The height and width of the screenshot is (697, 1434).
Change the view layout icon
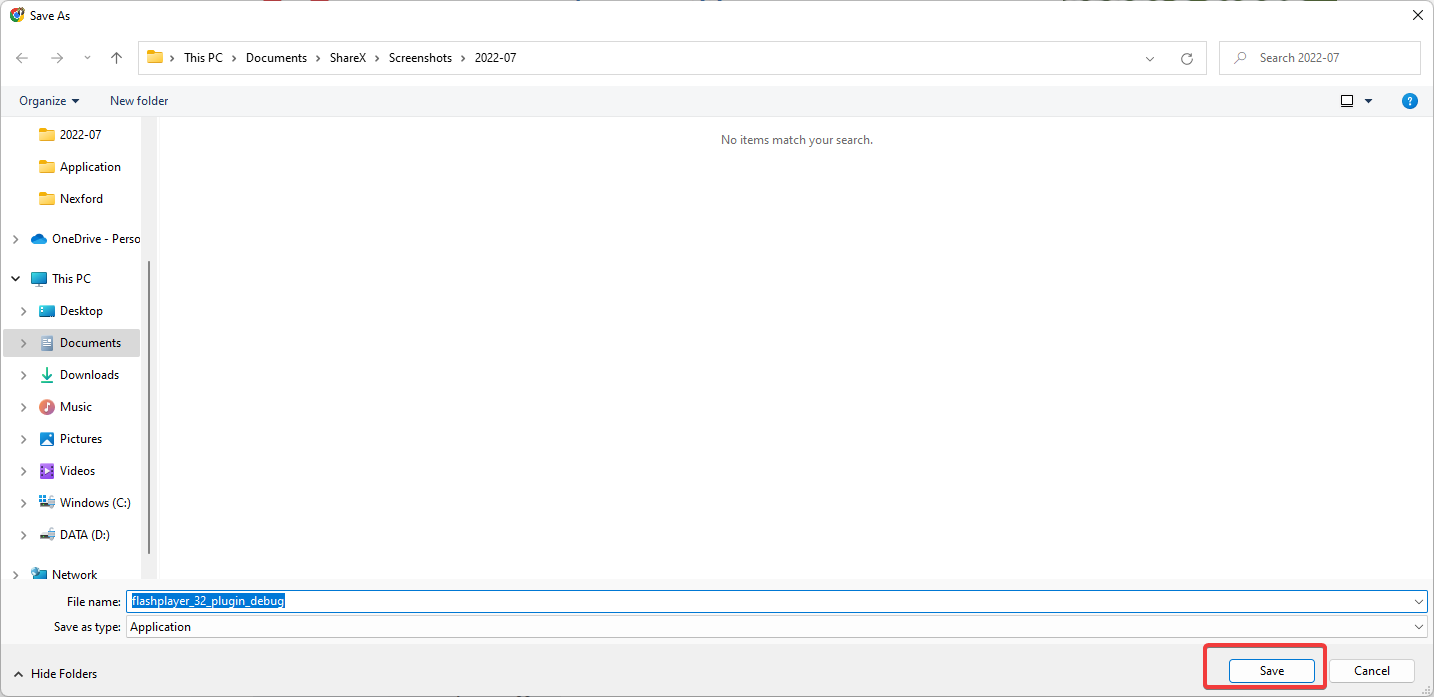pos(1347,101)
